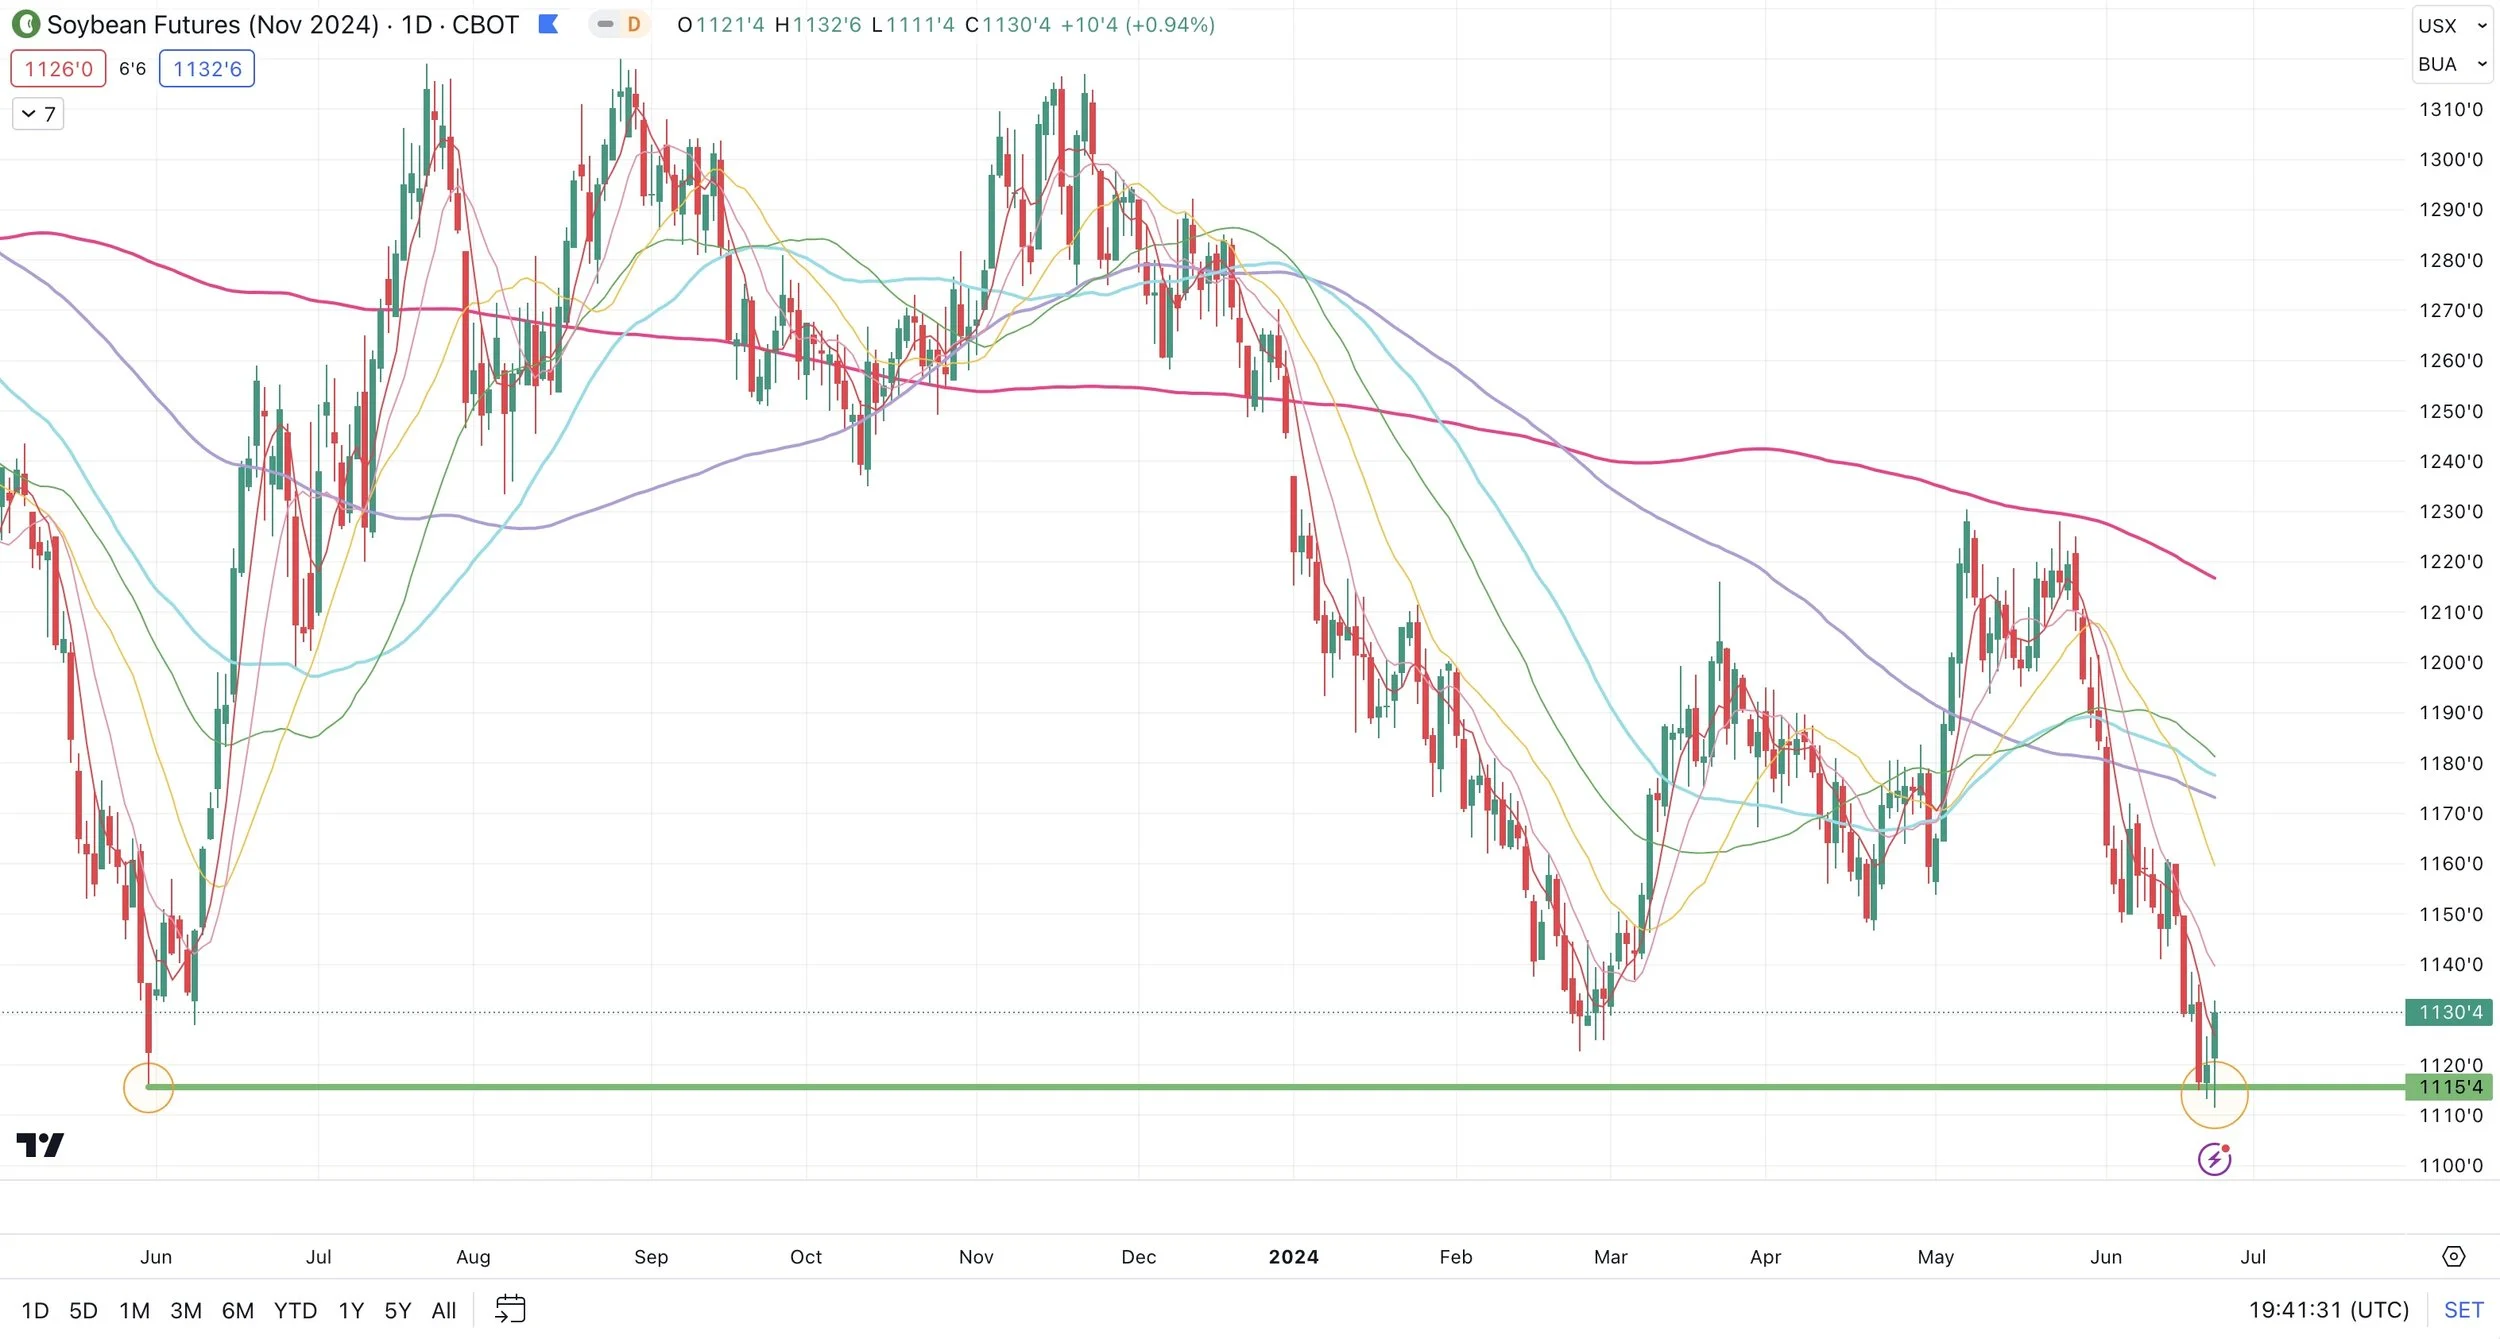Open the go-to-date calendar icon
2500x1339 pixels.
[510, 1309]
